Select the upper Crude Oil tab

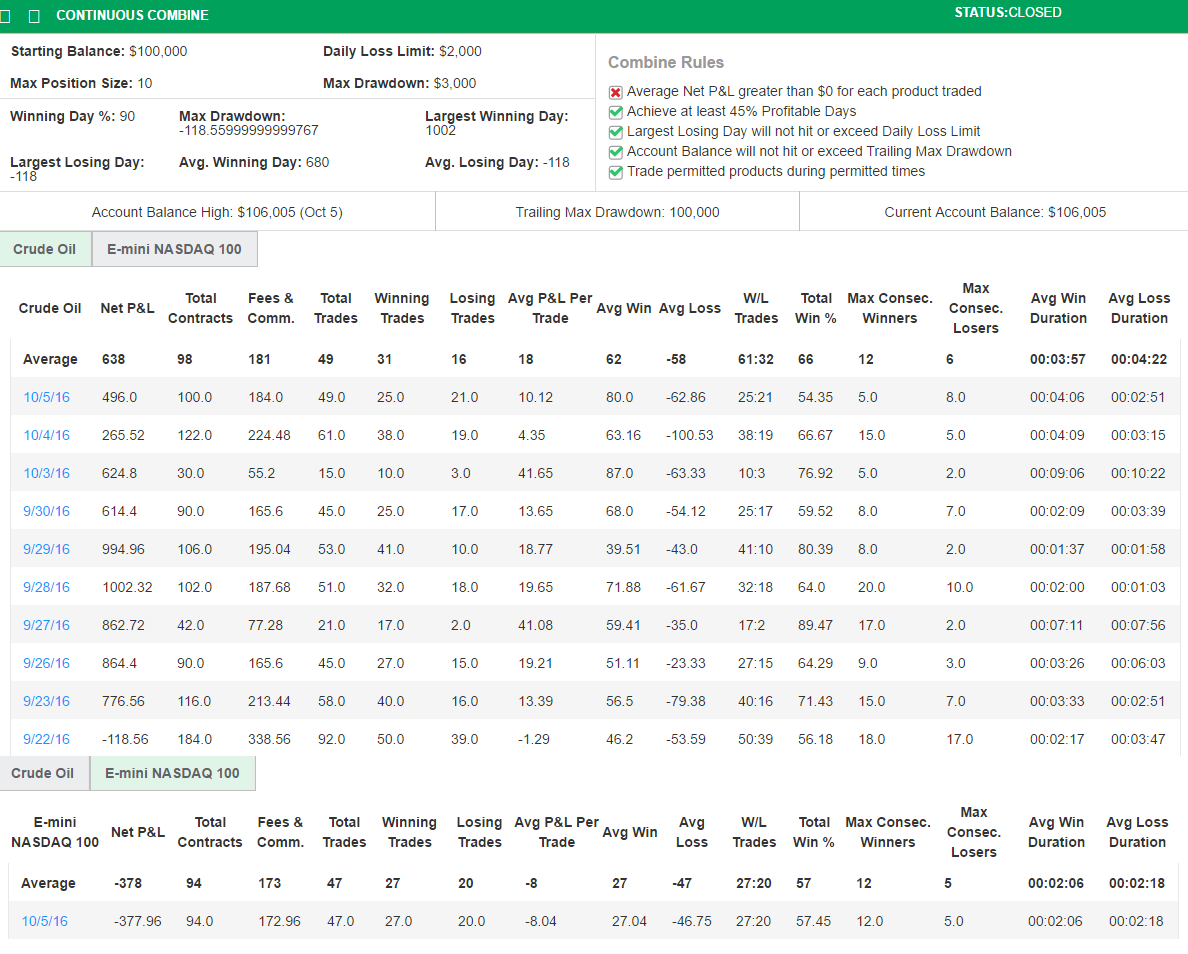point(45,248)
